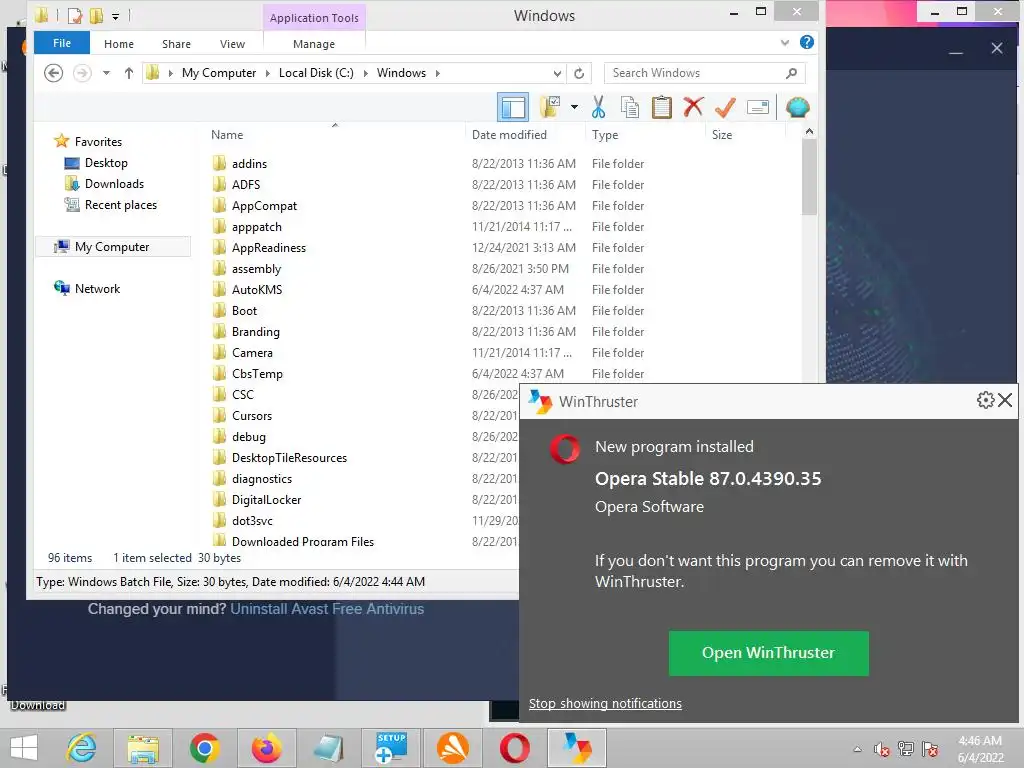Open File Explorer from the taskbar
This screenshot has height=768, width=1024.
pyautogui.click(x=143, y=748)
